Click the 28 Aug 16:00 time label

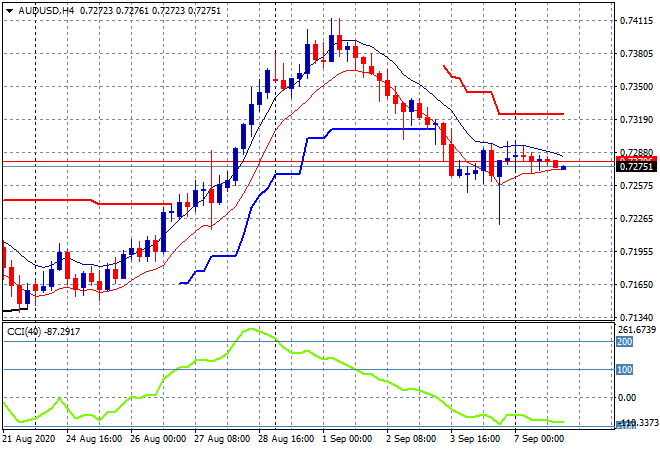tap(286, 439)
